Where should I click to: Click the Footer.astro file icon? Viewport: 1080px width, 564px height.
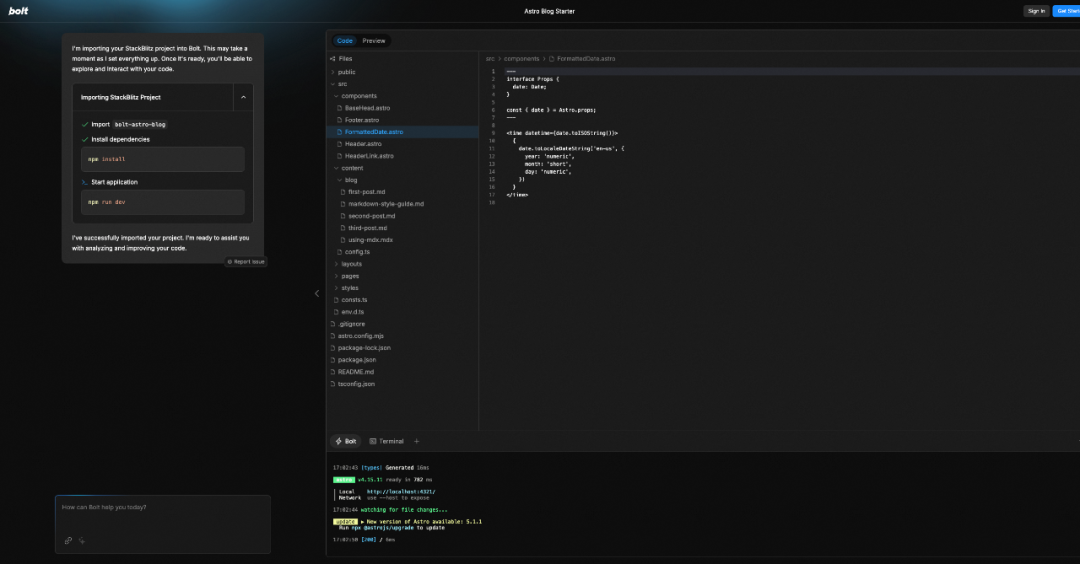tap(340, 120)
